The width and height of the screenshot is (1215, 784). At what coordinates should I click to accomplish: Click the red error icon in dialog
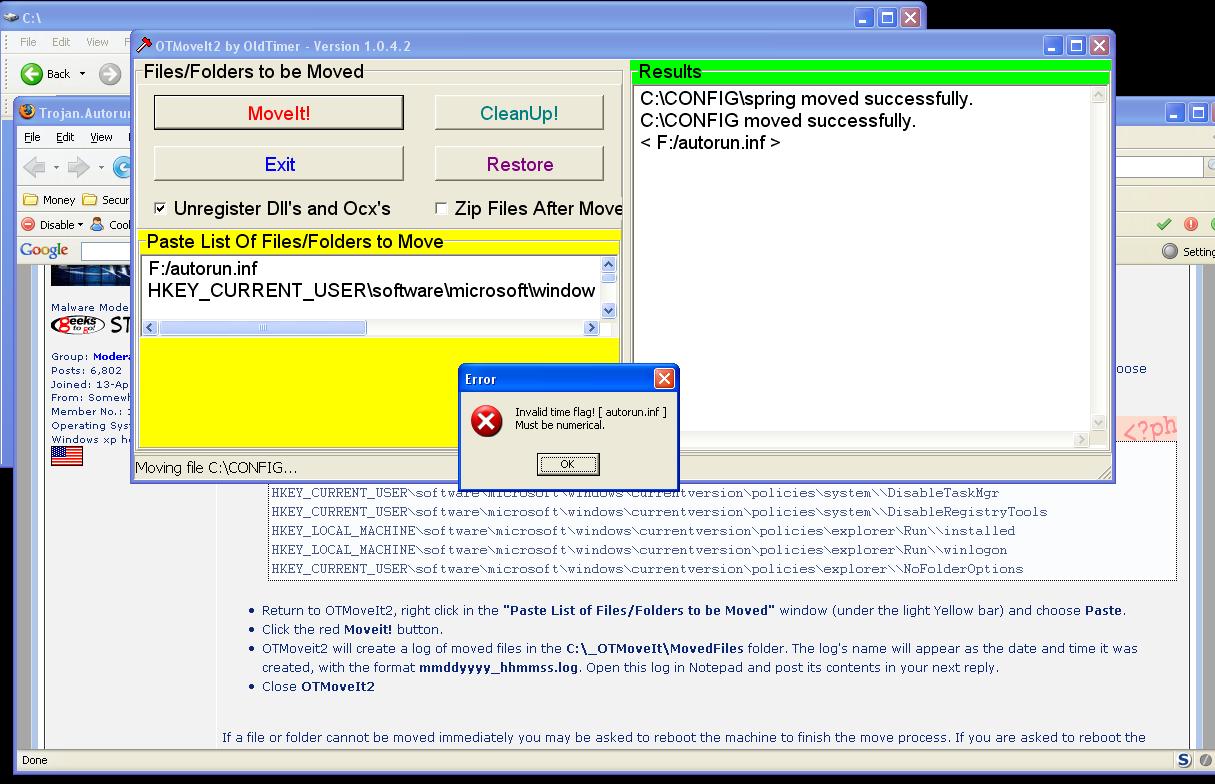click(486, 420)
